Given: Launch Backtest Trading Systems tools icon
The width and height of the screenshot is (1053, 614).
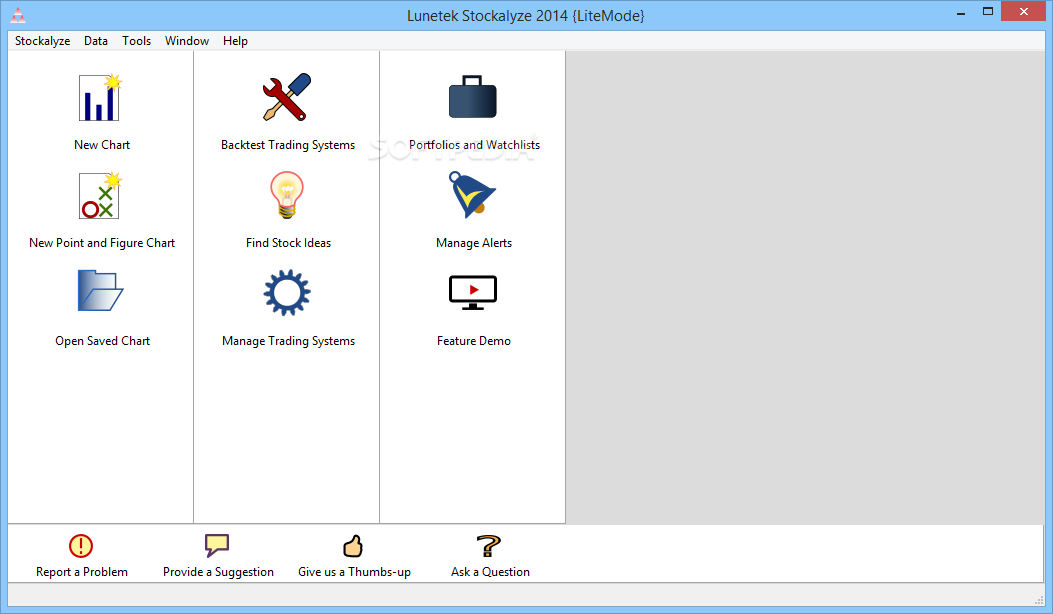Looking at the screenshot, I should pyautogui.click(x=287, y=97).
